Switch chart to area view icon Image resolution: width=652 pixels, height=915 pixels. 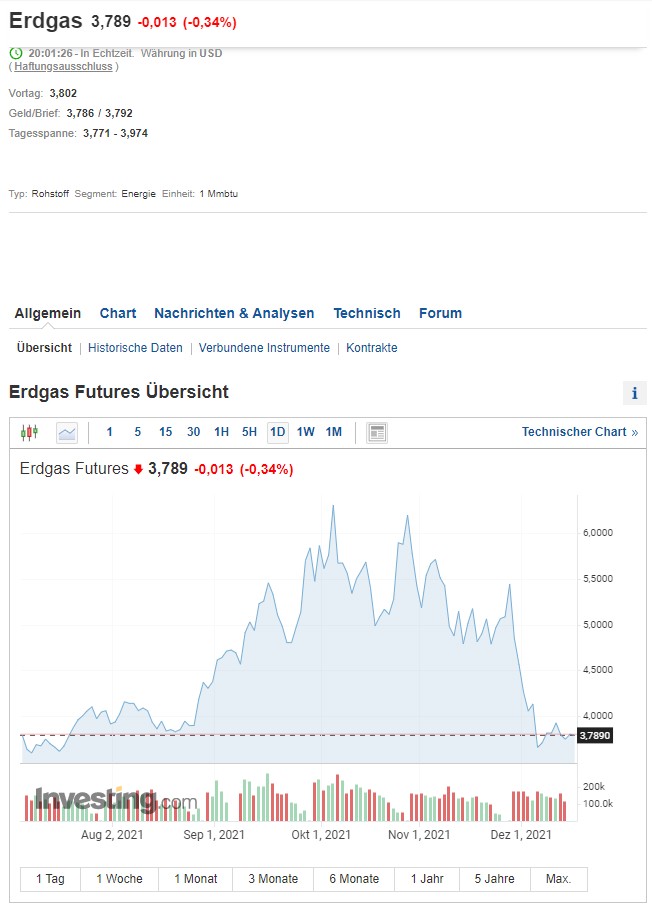point(67,432)
